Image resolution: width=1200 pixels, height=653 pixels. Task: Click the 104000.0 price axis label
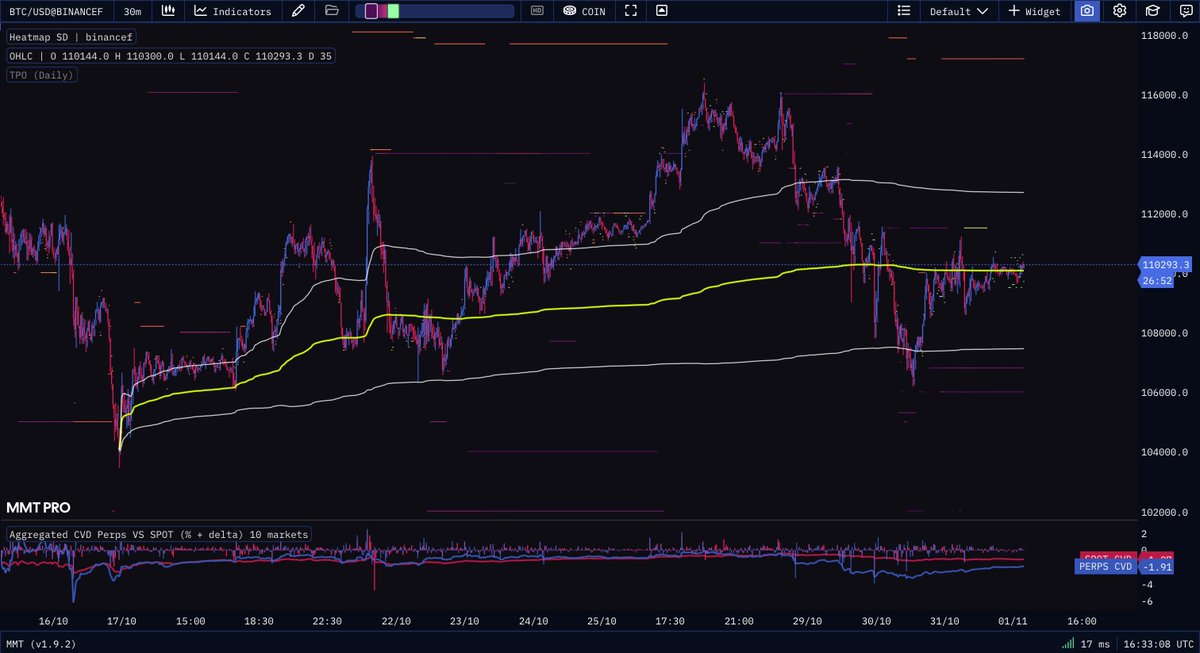(x=1165, y=453)
